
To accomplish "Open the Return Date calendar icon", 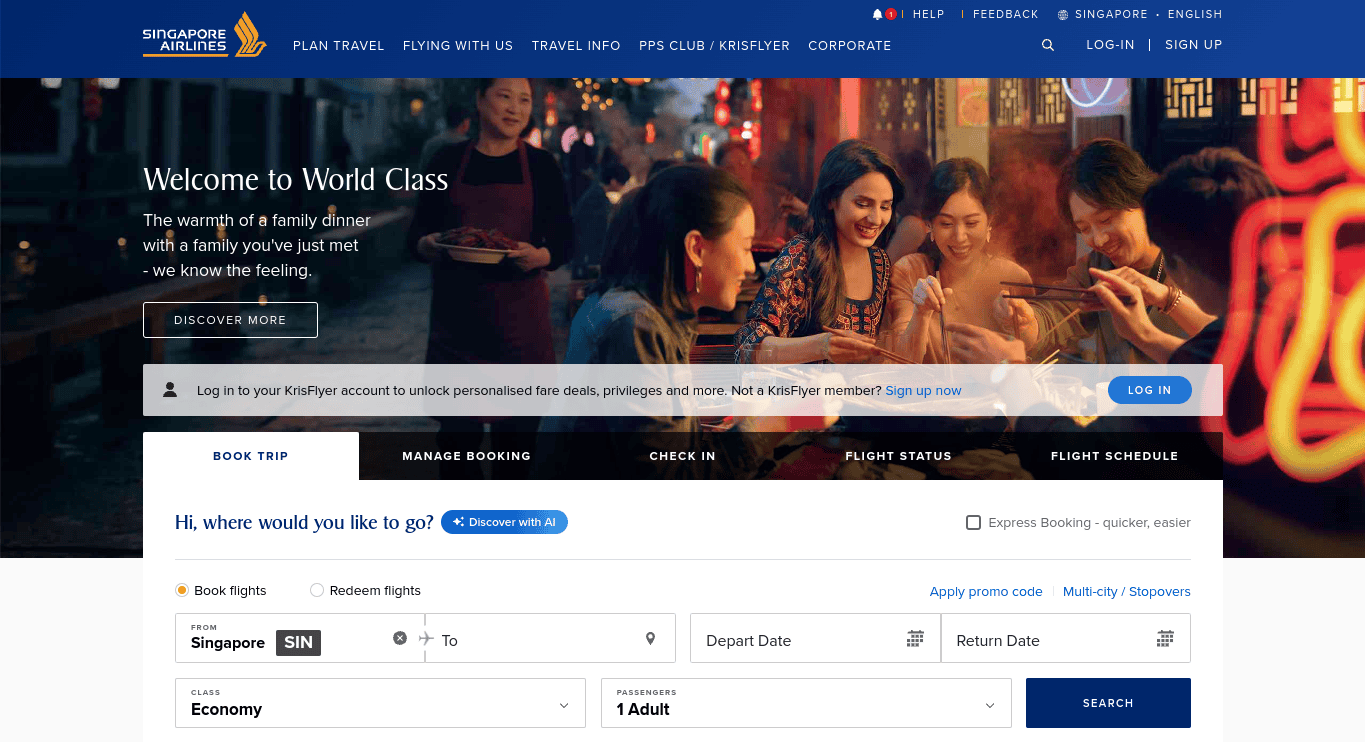I will click(x=1165, y=638).
